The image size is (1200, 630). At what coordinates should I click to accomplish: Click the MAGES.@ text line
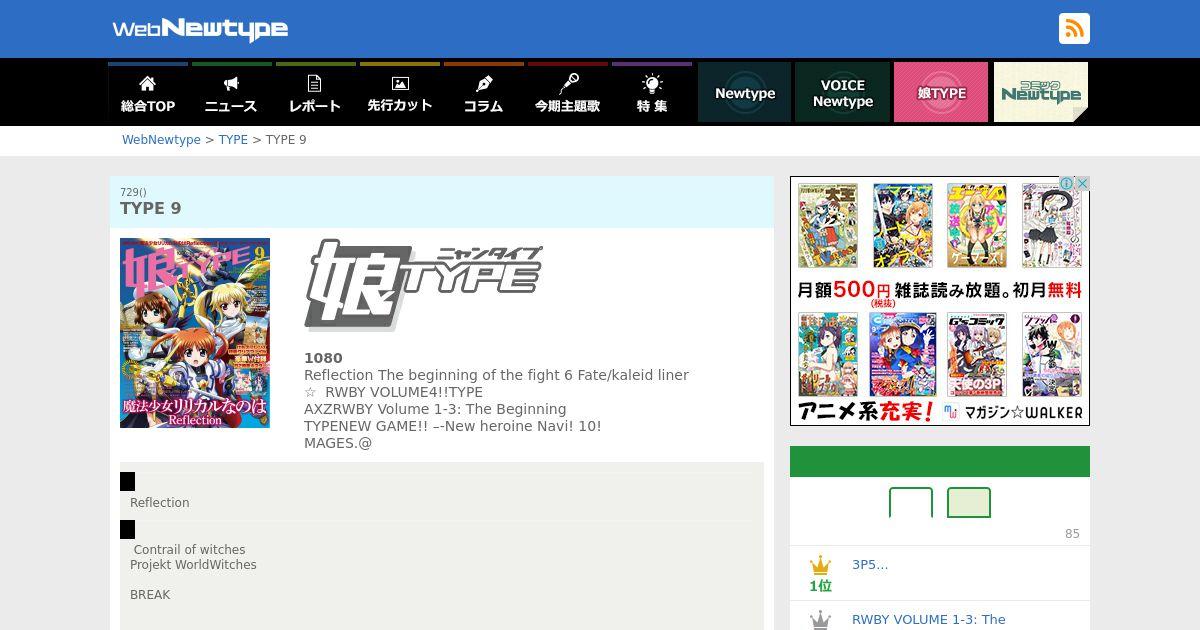(338, 443)
